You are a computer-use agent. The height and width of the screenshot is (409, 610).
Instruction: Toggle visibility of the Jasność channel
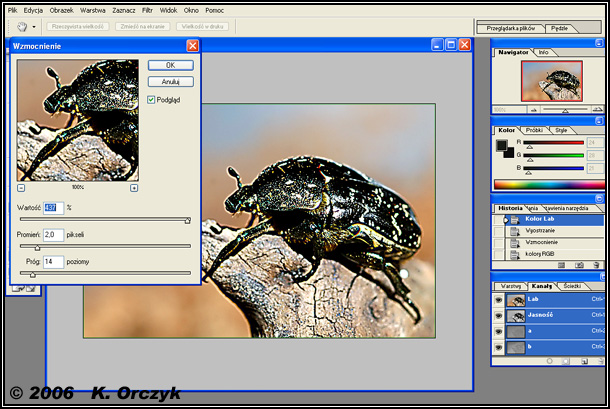499,315
